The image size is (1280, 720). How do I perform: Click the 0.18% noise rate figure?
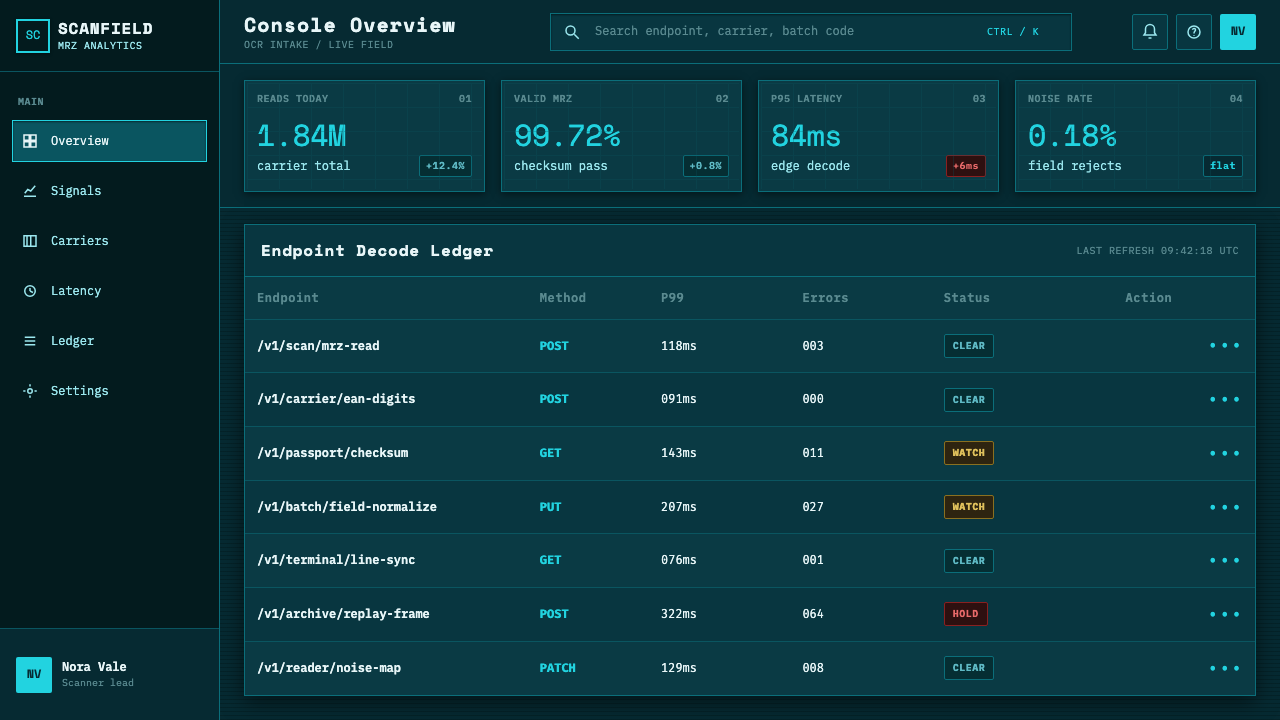[1072, 136]
